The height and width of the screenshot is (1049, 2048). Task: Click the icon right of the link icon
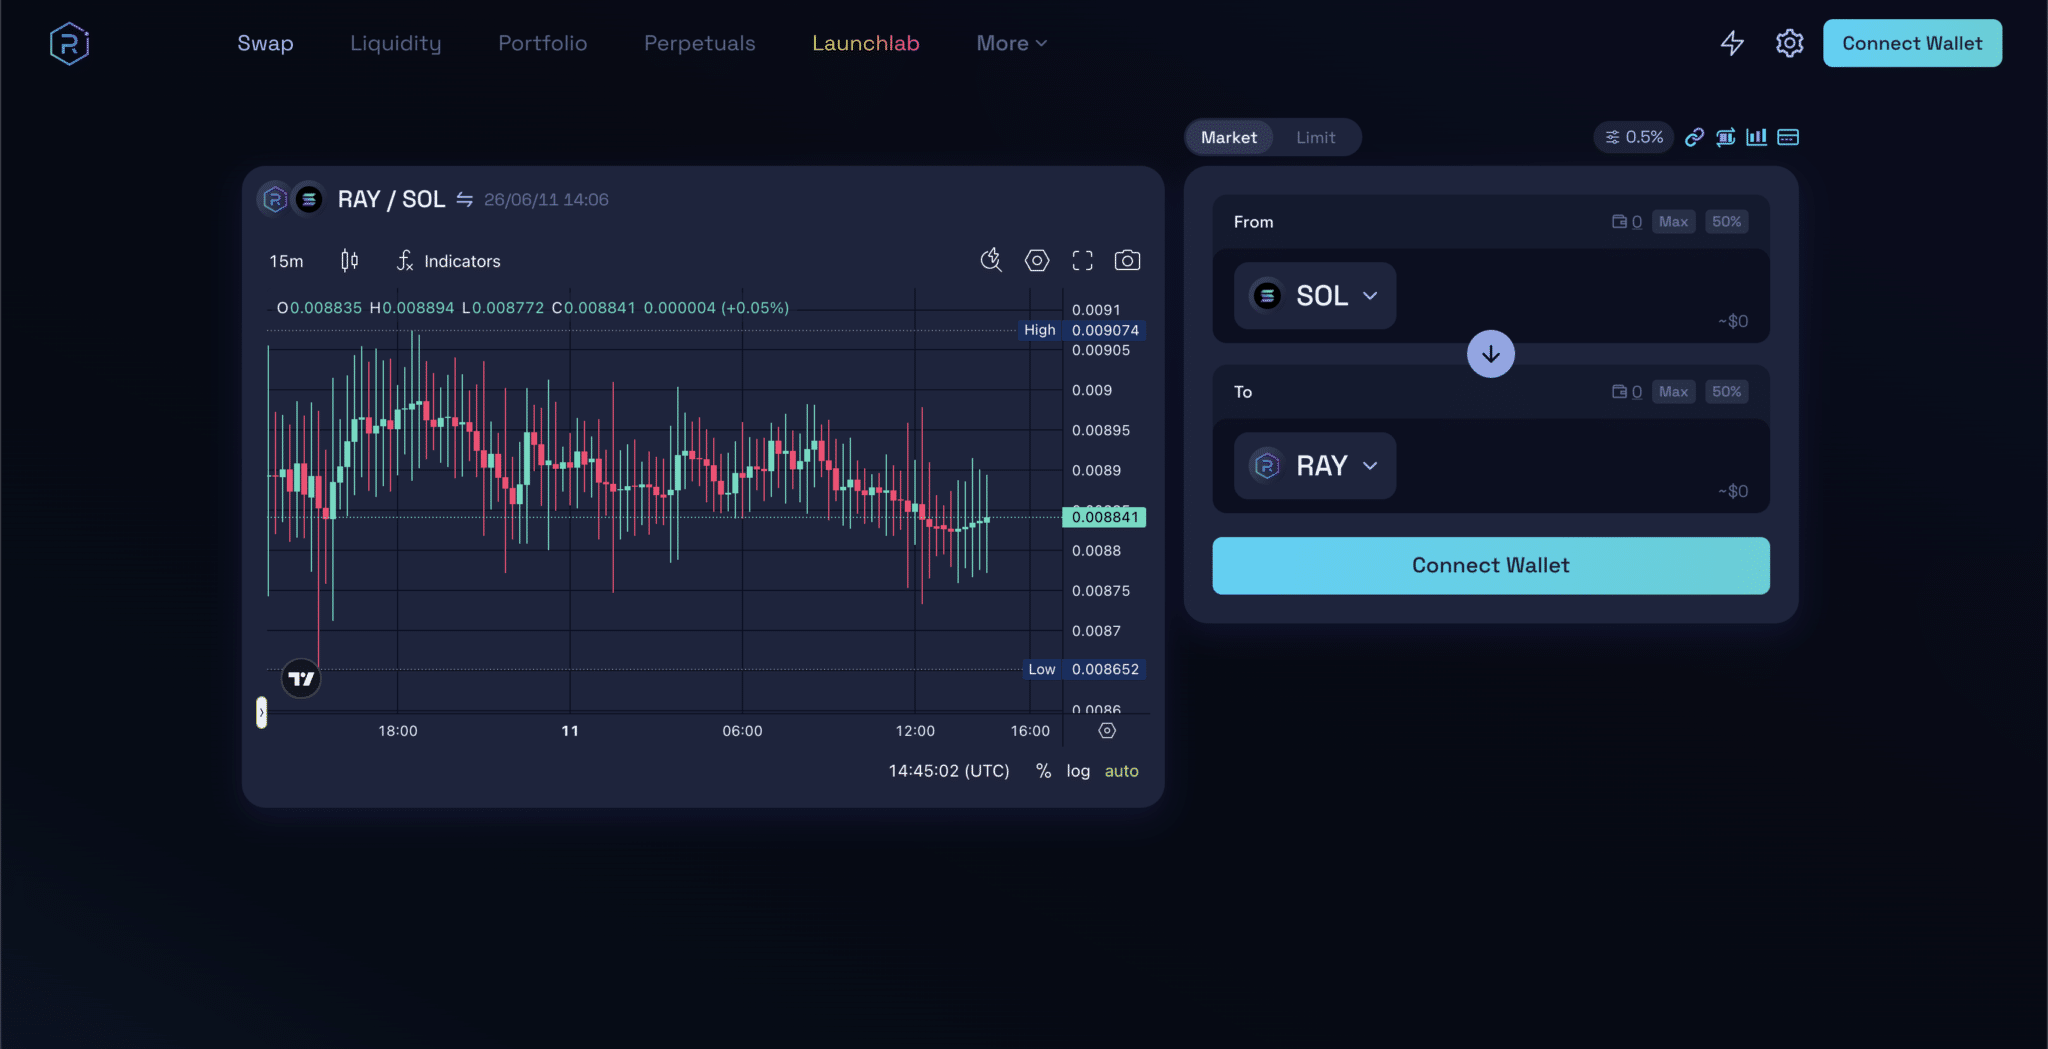point(1725,137)
